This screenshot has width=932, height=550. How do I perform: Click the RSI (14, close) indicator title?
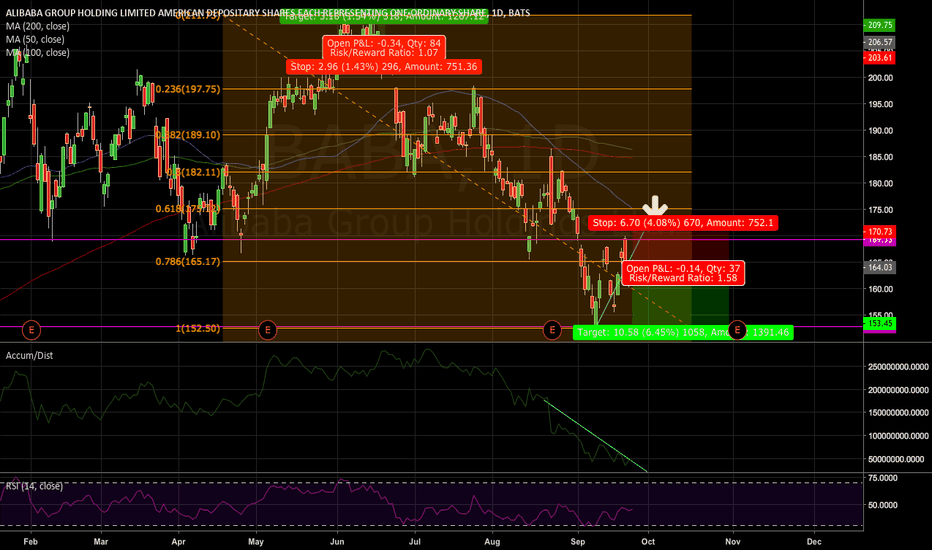click(34, 486)
